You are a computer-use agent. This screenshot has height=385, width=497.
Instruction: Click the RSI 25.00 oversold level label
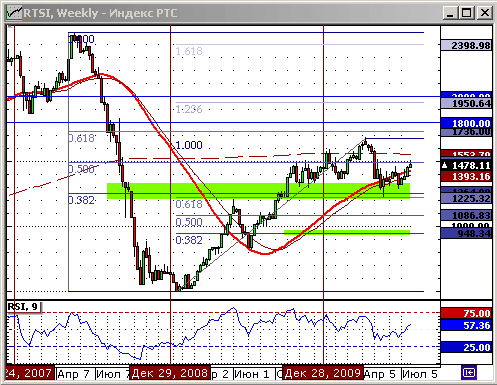tap(467, 347)
